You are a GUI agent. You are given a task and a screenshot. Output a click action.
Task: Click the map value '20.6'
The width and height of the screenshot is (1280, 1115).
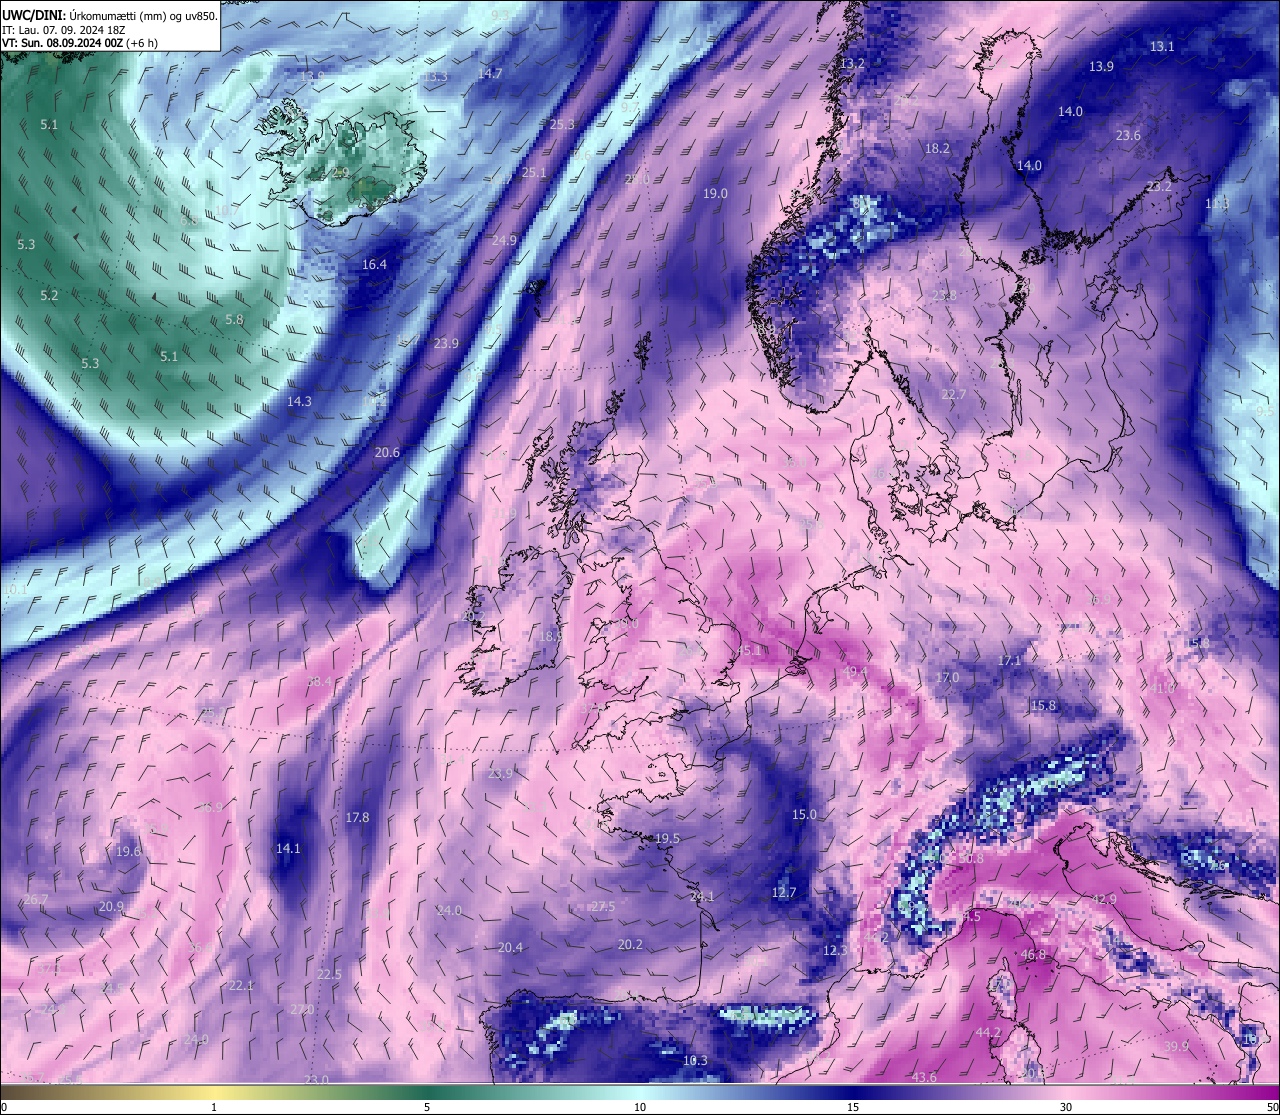click(x=387, y=453)
